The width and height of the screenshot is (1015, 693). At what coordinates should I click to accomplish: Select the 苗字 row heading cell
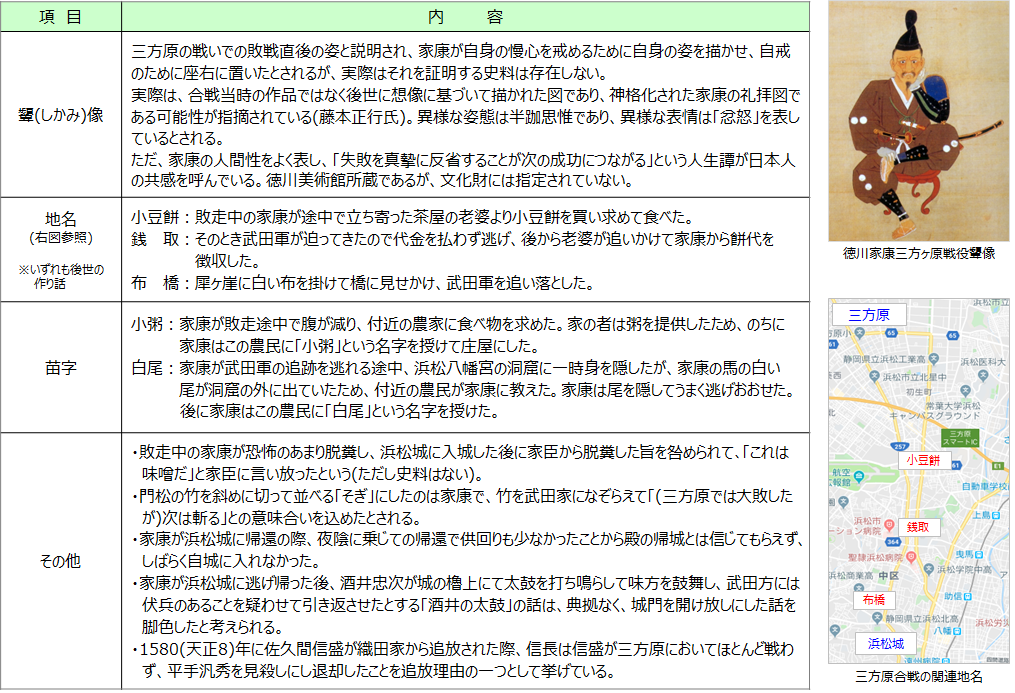[x=61, y=367]
